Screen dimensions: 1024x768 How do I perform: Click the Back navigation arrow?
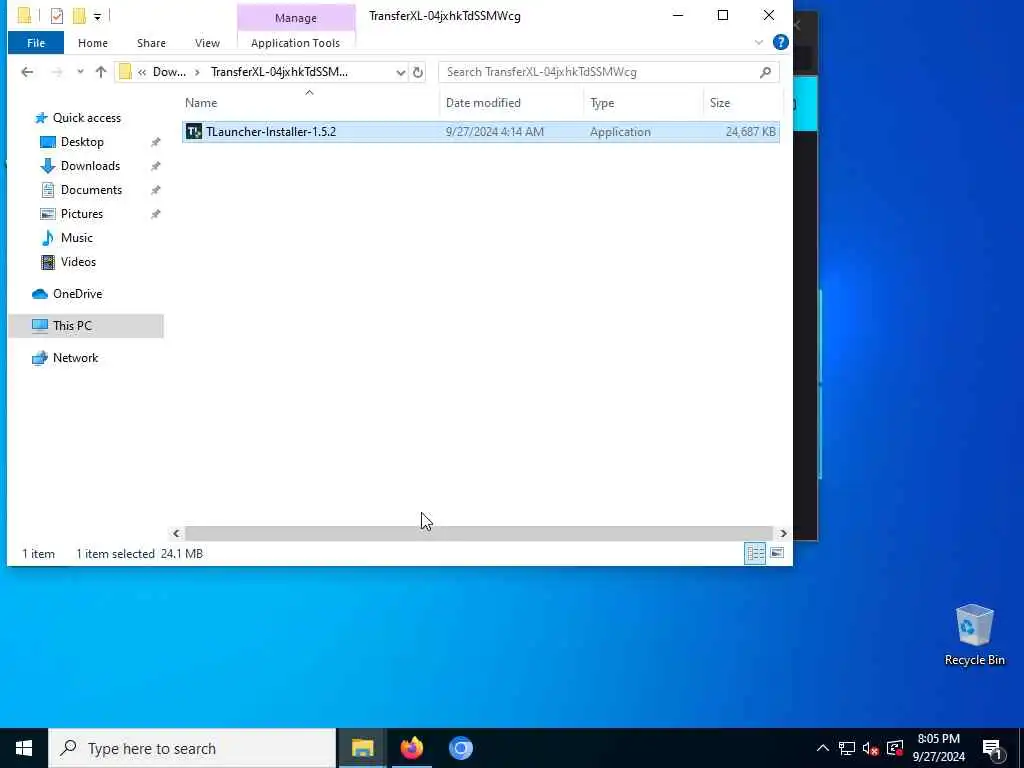pos(27,72)
